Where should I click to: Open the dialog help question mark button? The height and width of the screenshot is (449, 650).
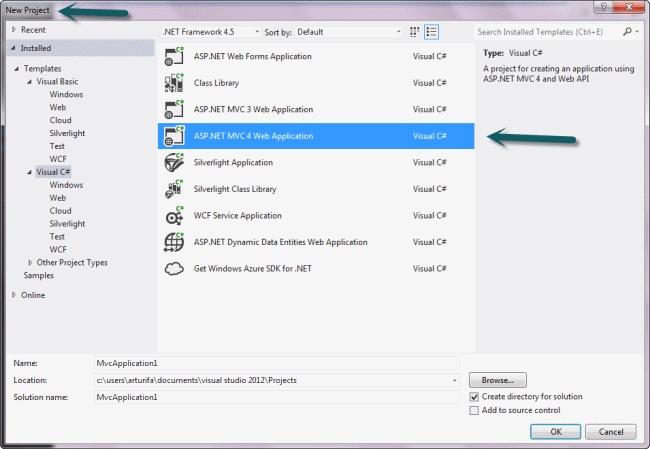click(603, 7)
